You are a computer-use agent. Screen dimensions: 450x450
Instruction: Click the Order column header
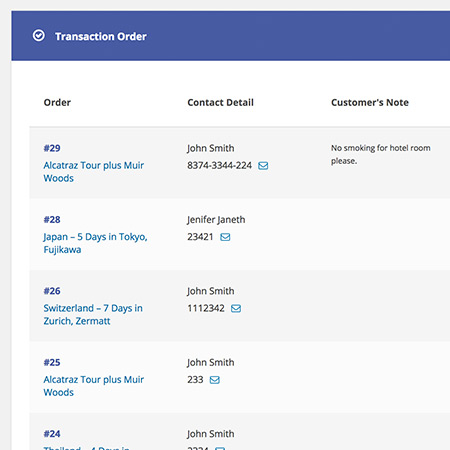[x=57, y=102]
